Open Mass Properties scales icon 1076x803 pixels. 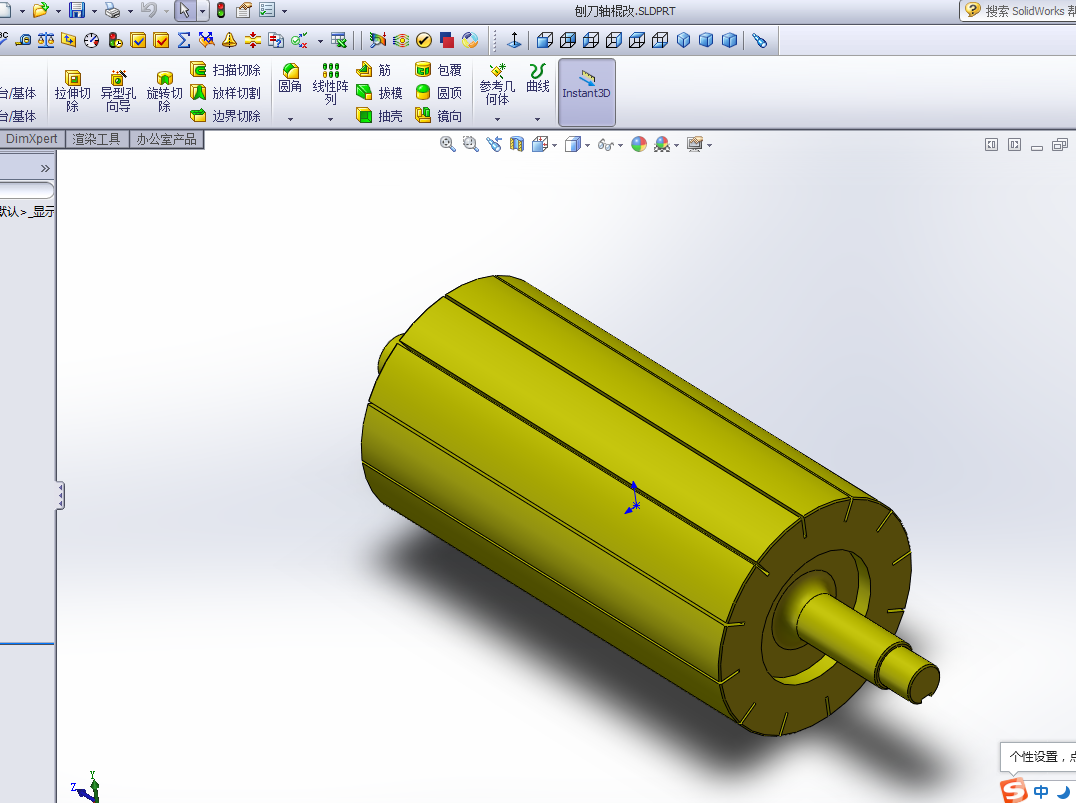[46, 40]
